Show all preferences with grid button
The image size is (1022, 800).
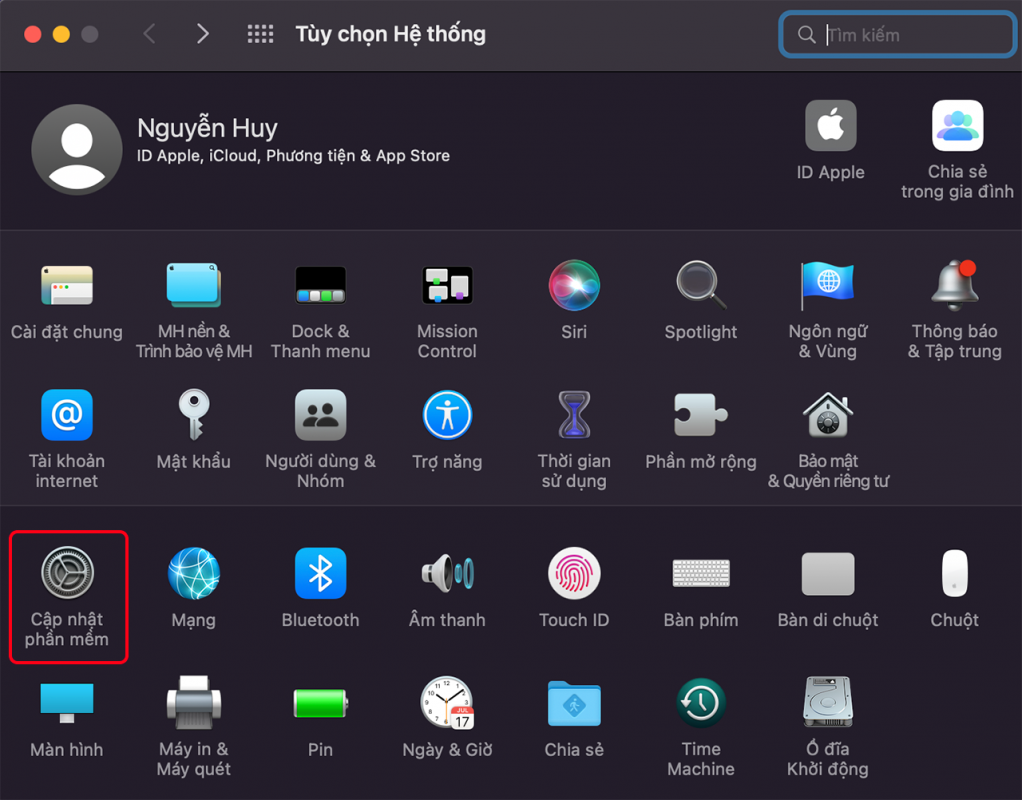point(260,34)
